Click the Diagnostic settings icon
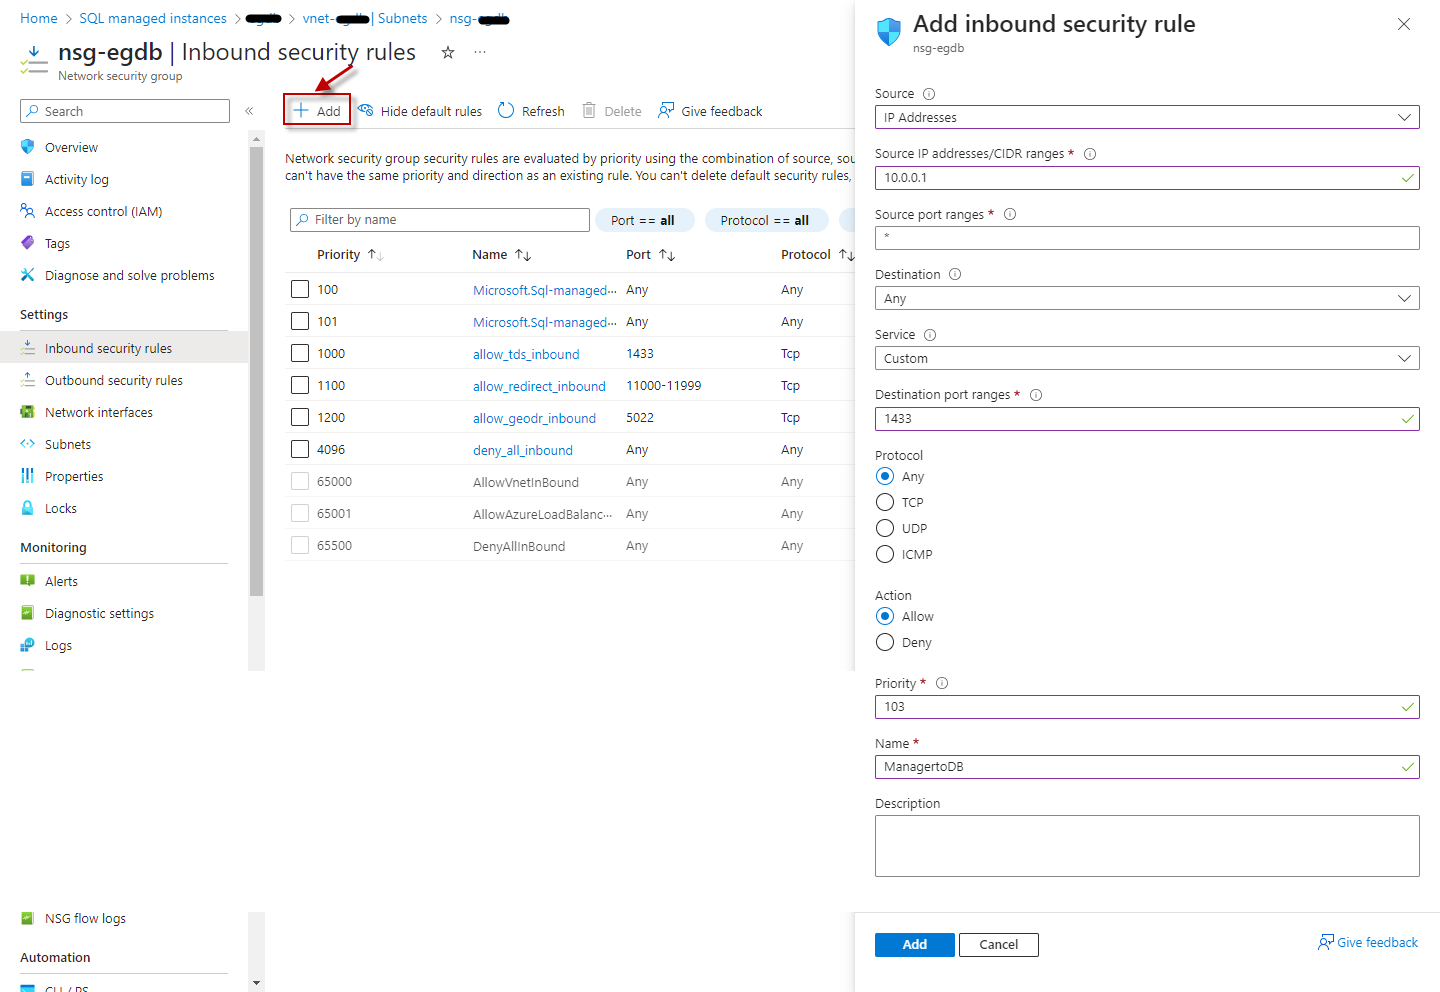Image resolution: width=1440 pixels, height=992 pixels. [28, 613]
